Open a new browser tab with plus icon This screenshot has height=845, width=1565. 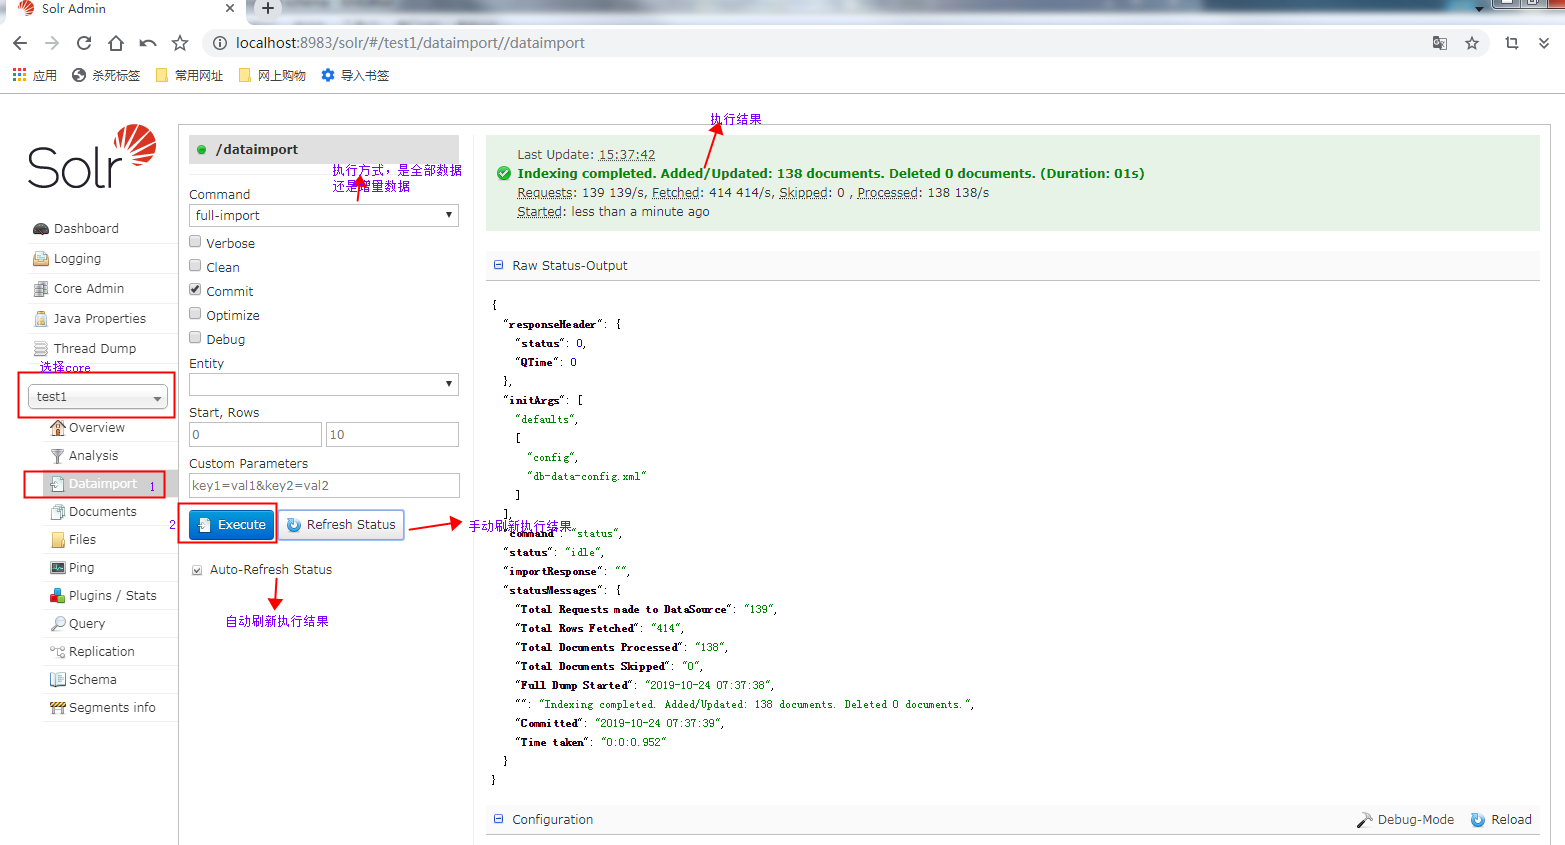[x=268, y=8]
